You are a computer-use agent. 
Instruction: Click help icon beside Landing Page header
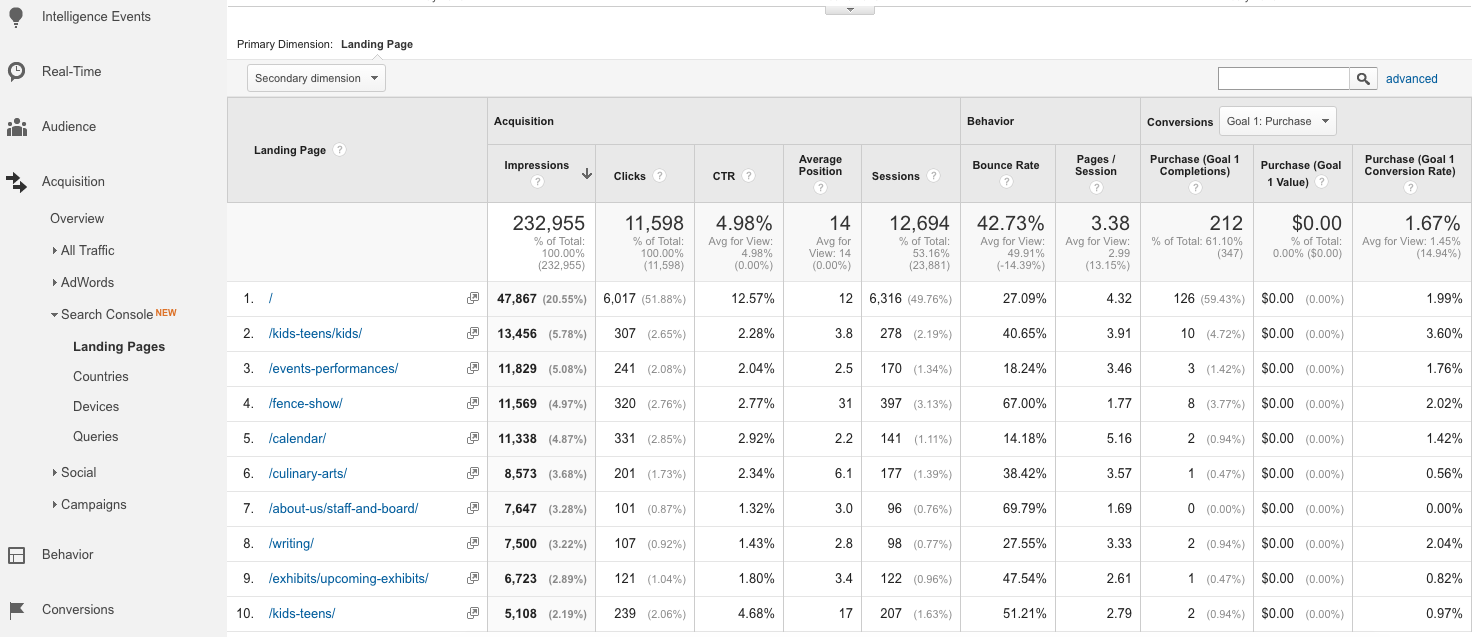[340, 150]
